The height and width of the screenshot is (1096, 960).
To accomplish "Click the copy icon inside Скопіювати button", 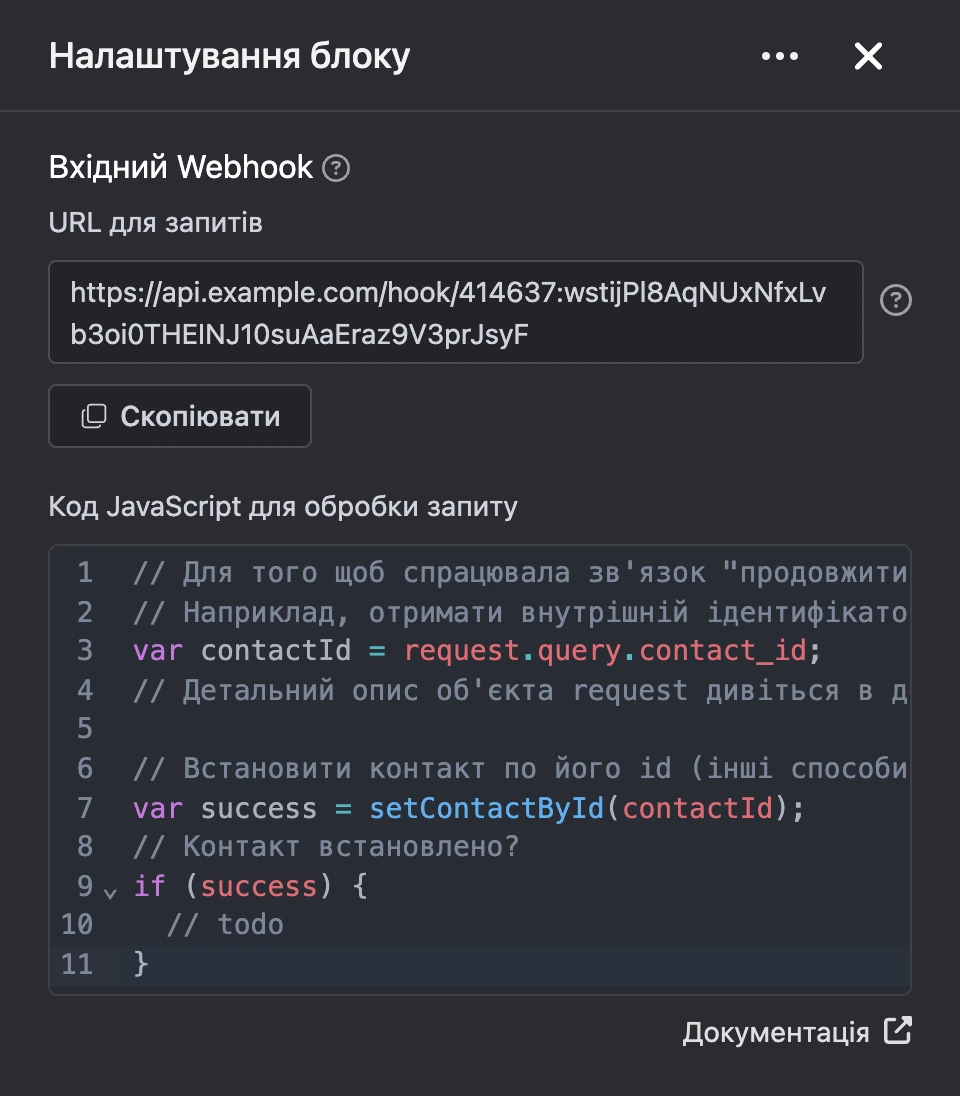I will [94, 416].
